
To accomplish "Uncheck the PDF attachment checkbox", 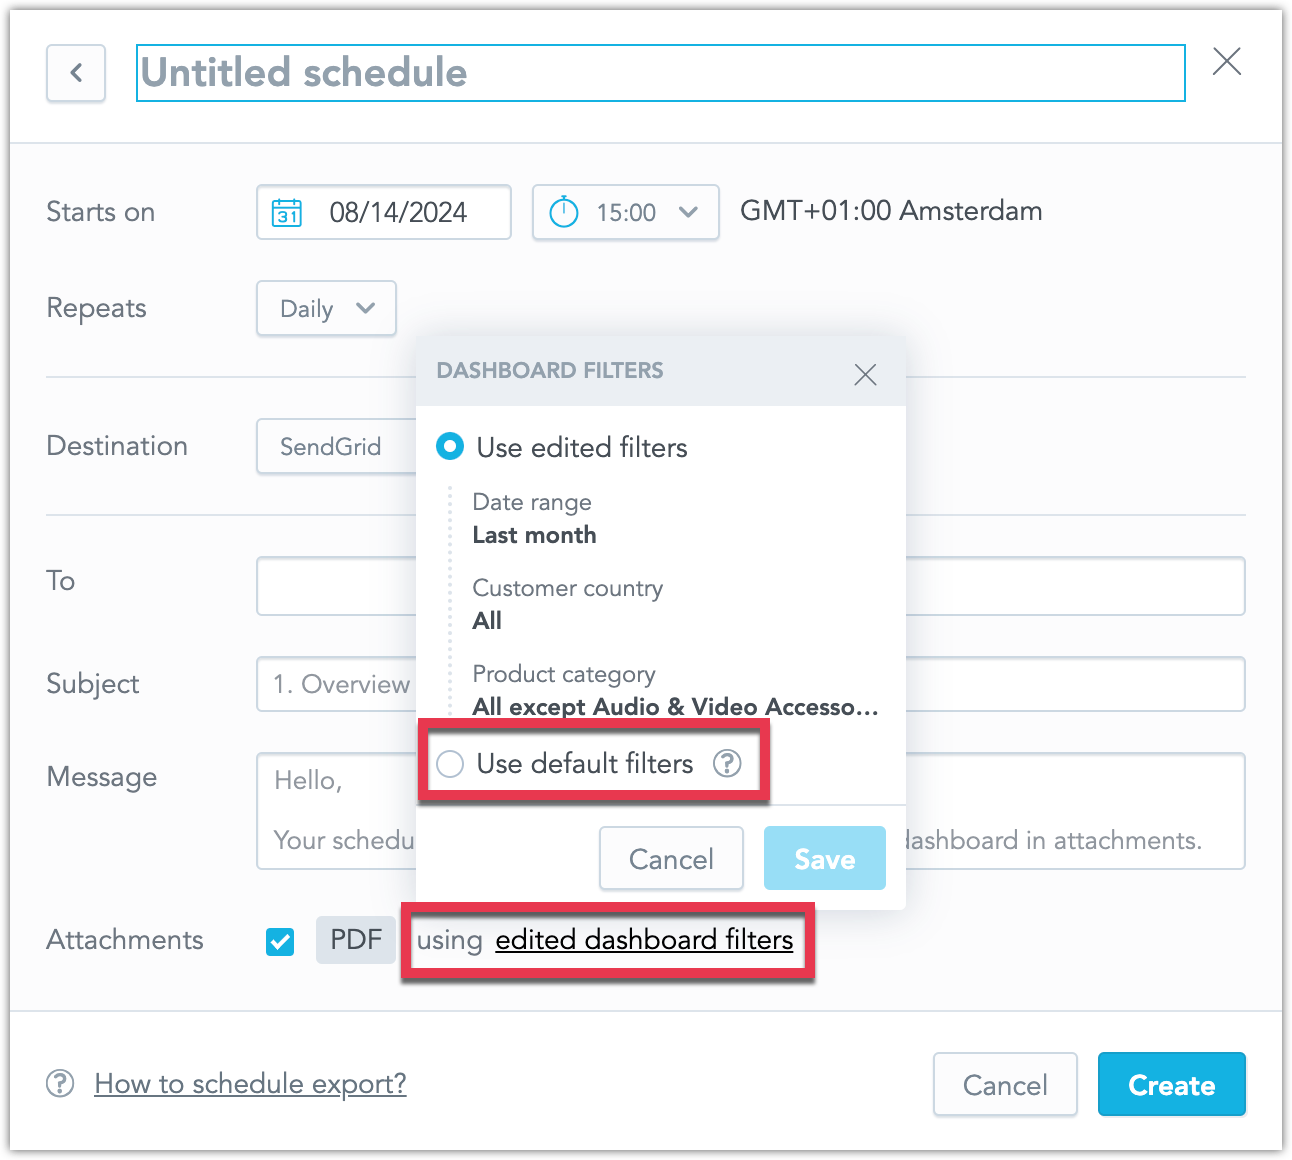I will (x=280, y=941).
